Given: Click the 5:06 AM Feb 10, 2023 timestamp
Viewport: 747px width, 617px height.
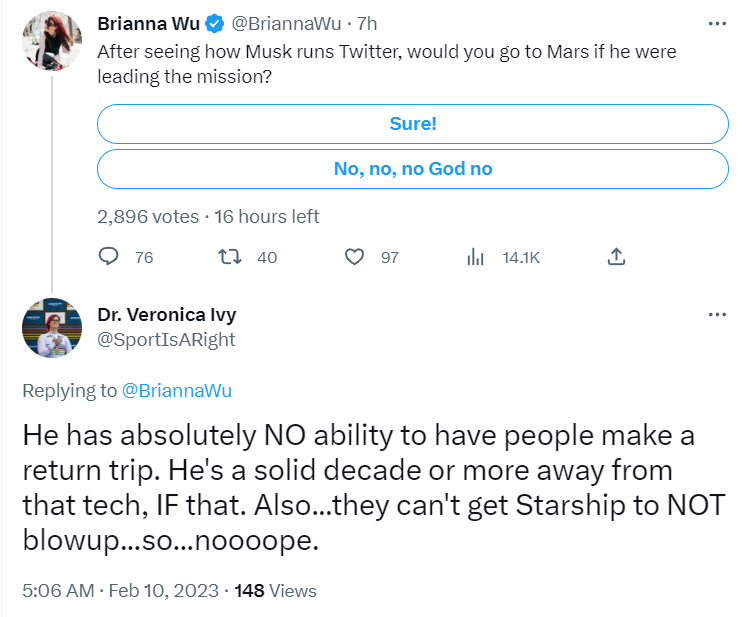Looking at the screenshot, I should click(x=121, y=591).
